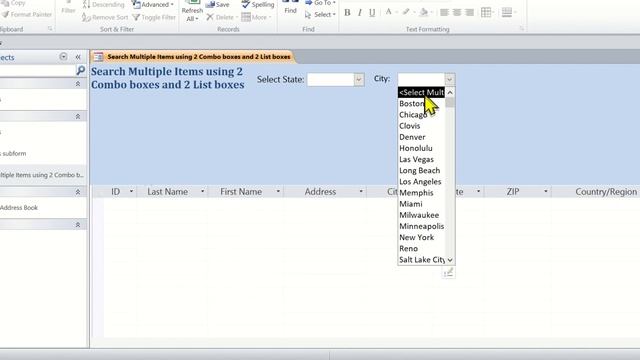Click the Font Color button
This screenshot has height=360, width=640.
(x=389, y=12)
